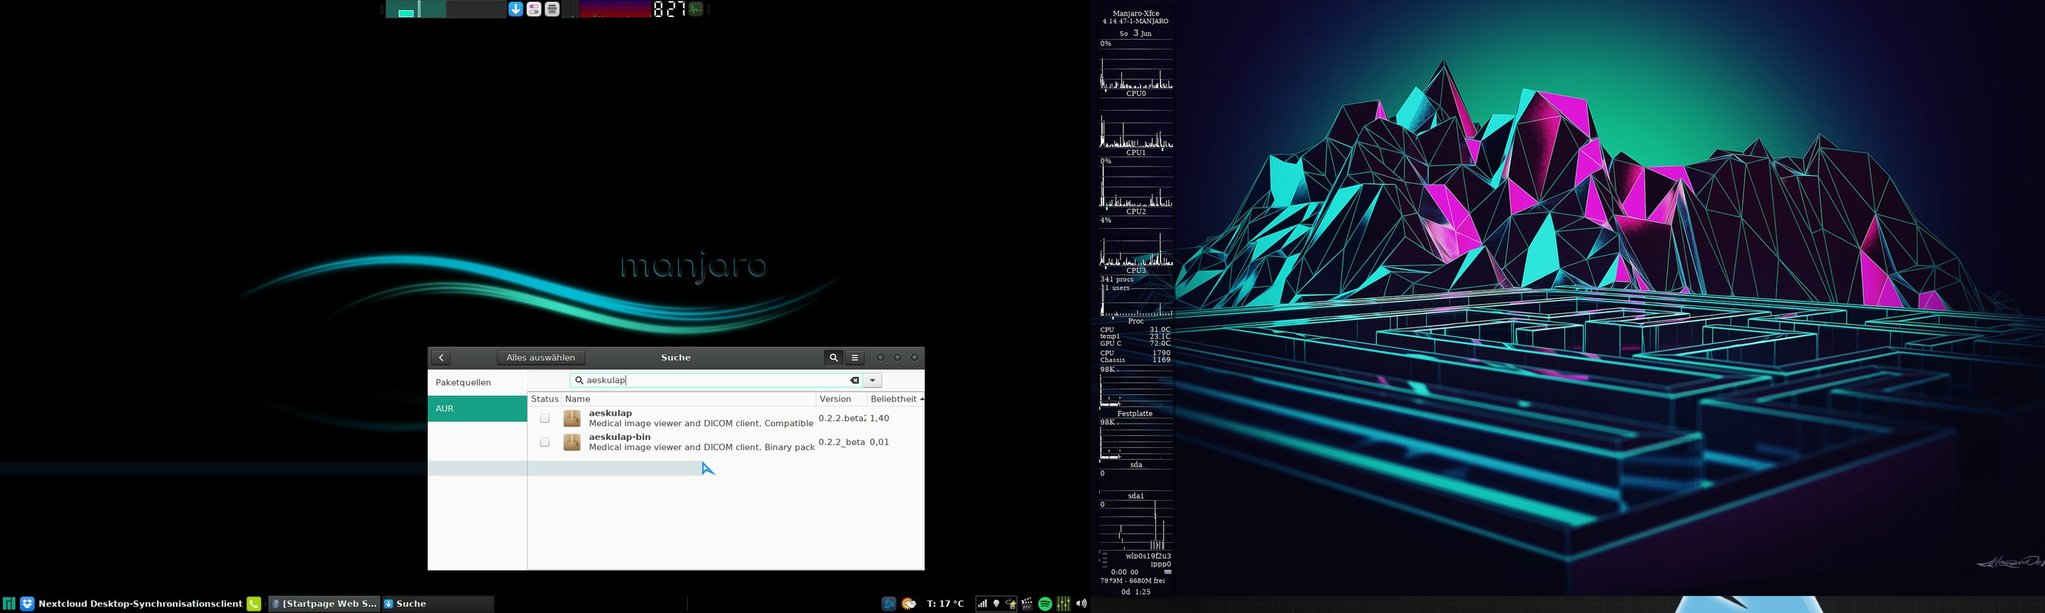
Task: Toggle the search magnifier button in header
Action: [833, 358]
